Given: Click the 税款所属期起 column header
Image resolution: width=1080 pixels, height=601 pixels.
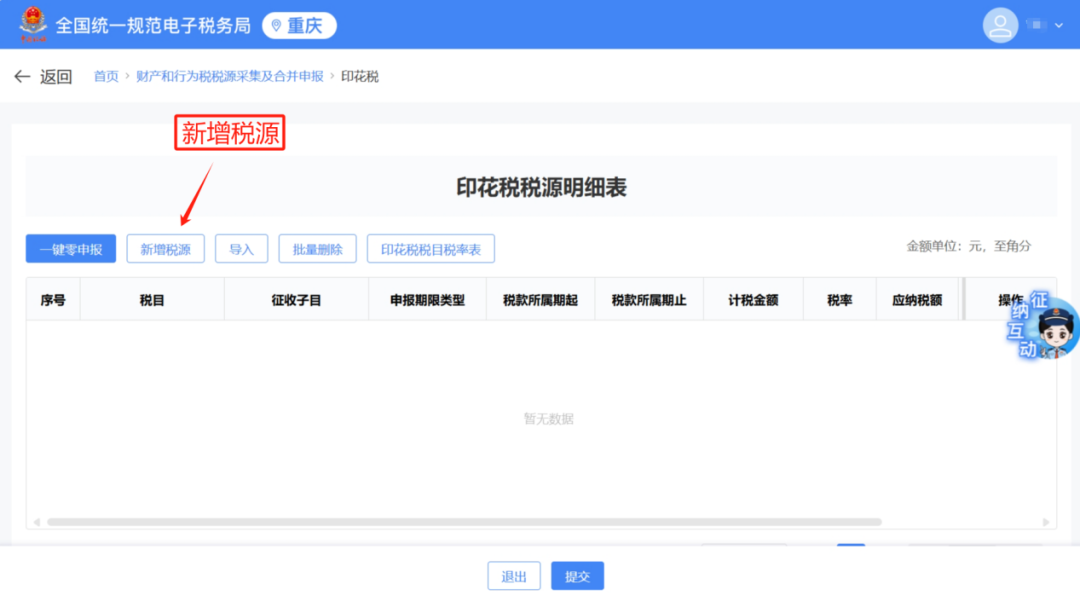Looking at the screenshot, I should [540, 300].
